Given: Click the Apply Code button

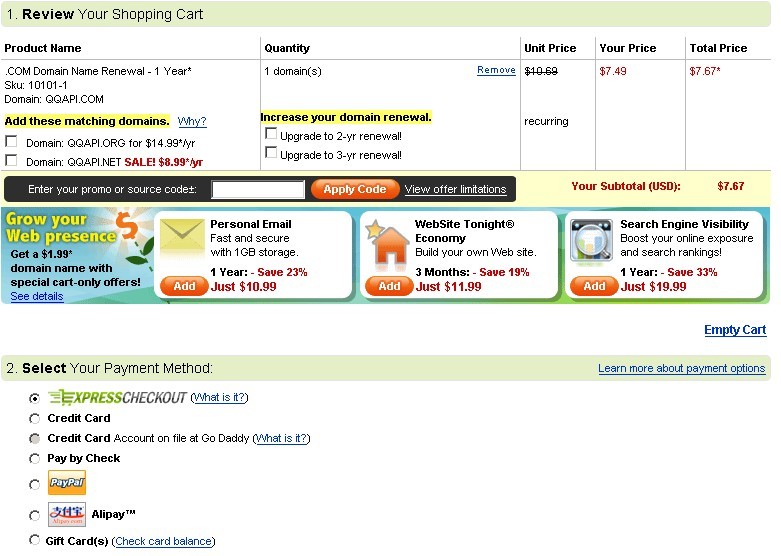Looking at the screenshot, I should coord(355,189).
